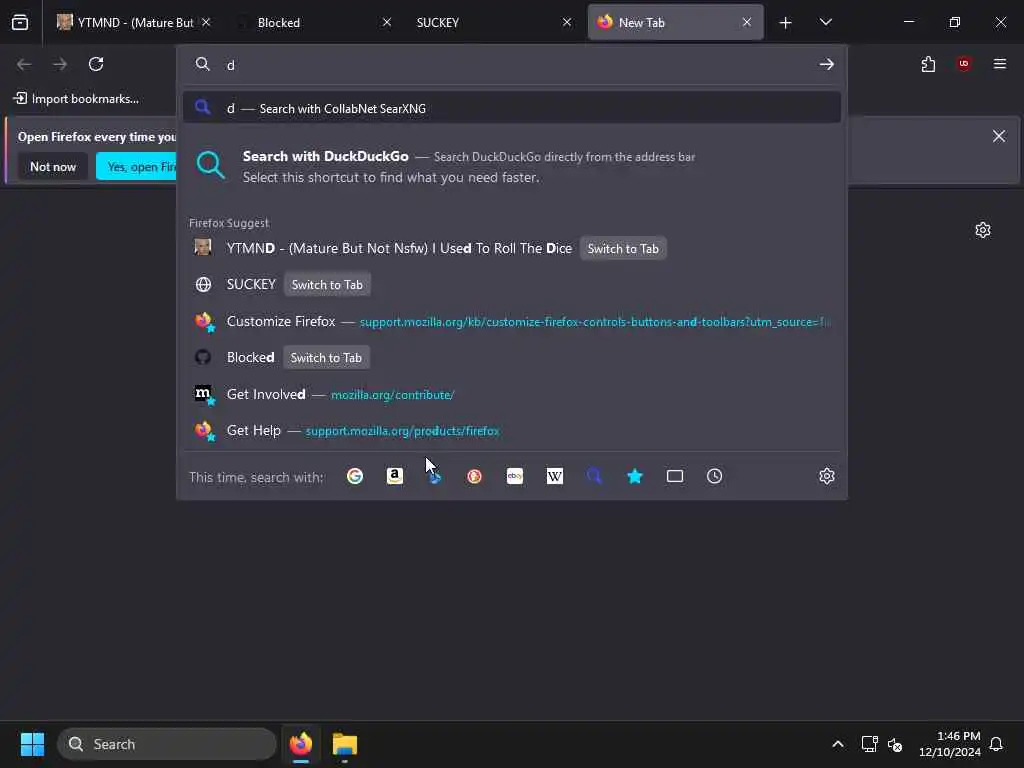Viewport: 1024px width, 768px height.
Task: Search this time with eBay
Action: point(515,476)
